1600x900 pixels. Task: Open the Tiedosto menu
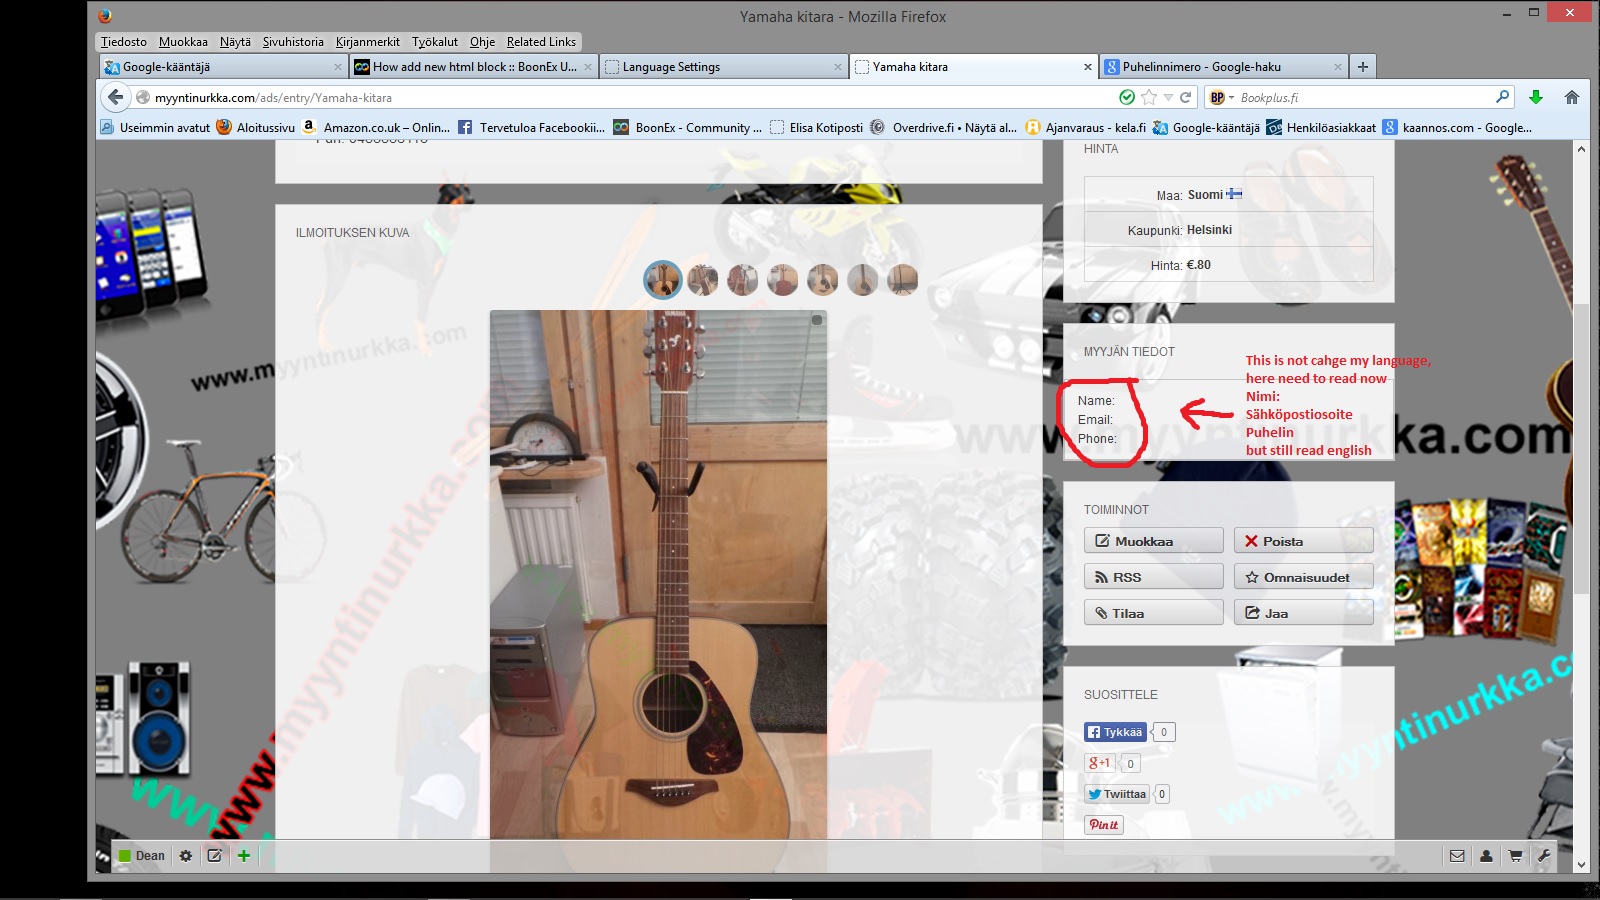[124, 42]
